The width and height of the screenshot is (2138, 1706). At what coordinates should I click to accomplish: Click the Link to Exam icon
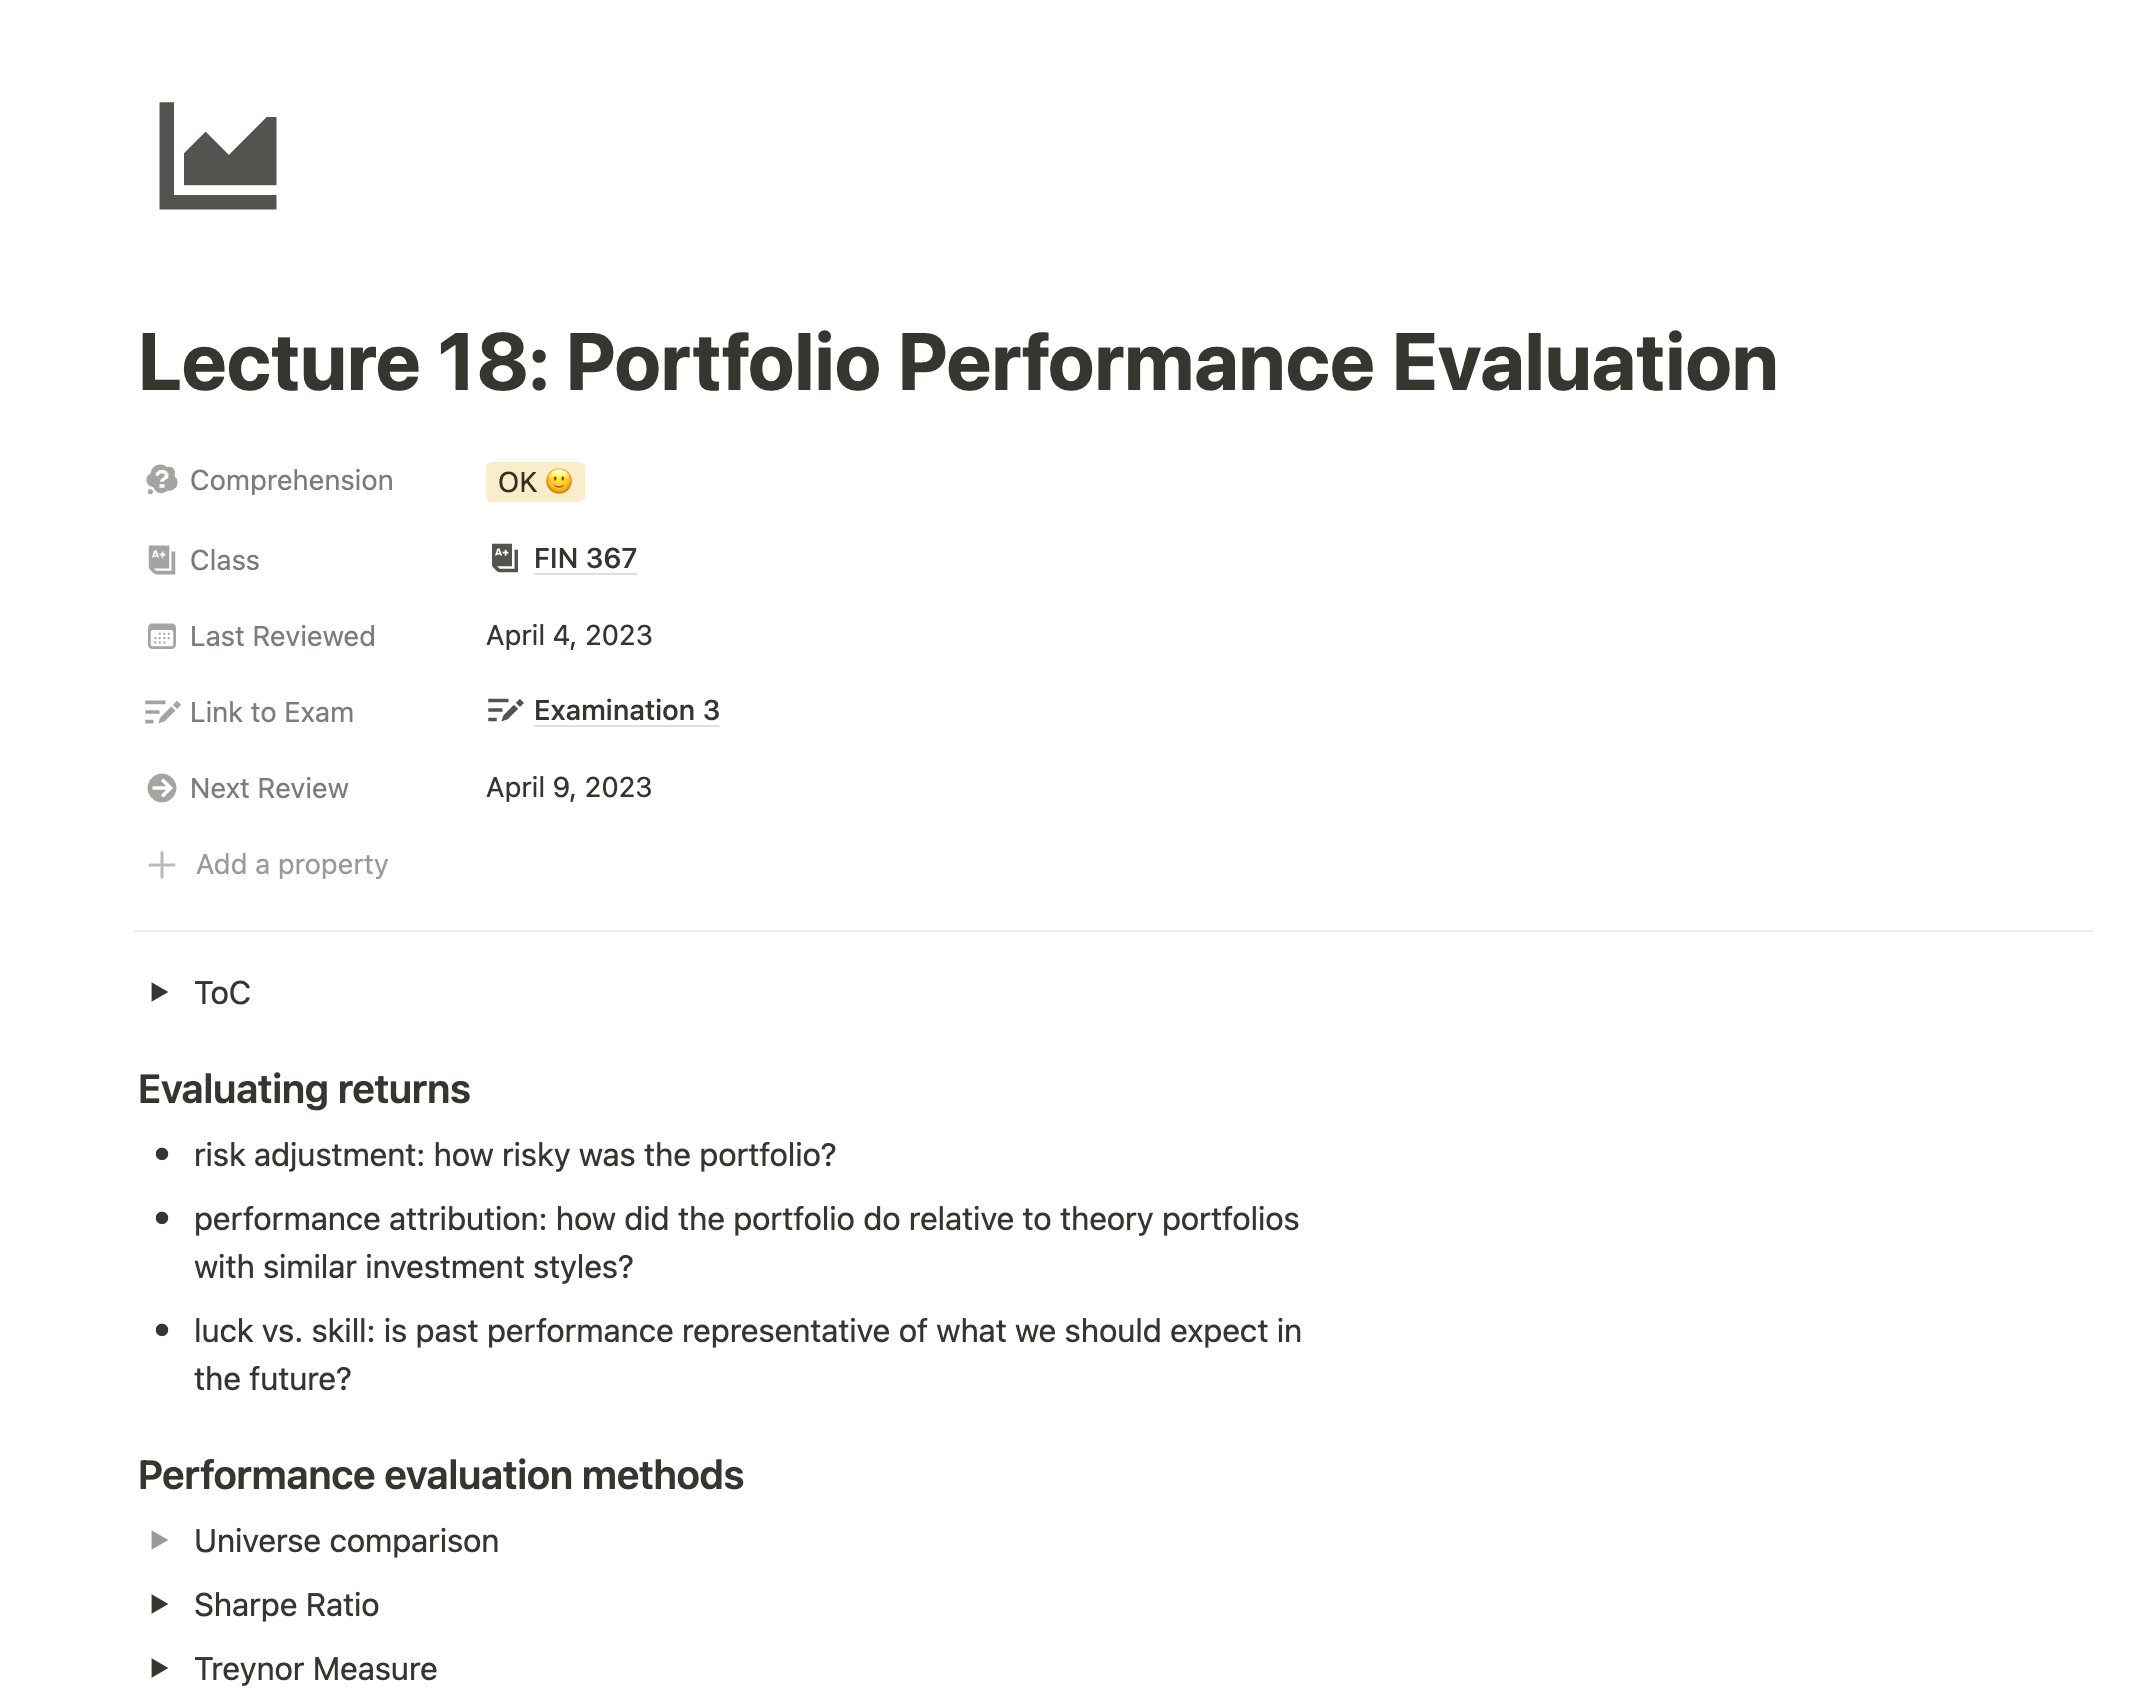point(161,713)
